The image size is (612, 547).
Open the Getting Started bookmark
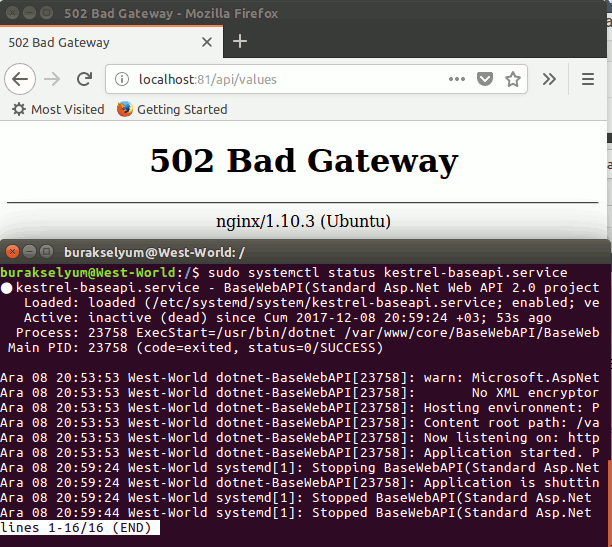(172, 109)
